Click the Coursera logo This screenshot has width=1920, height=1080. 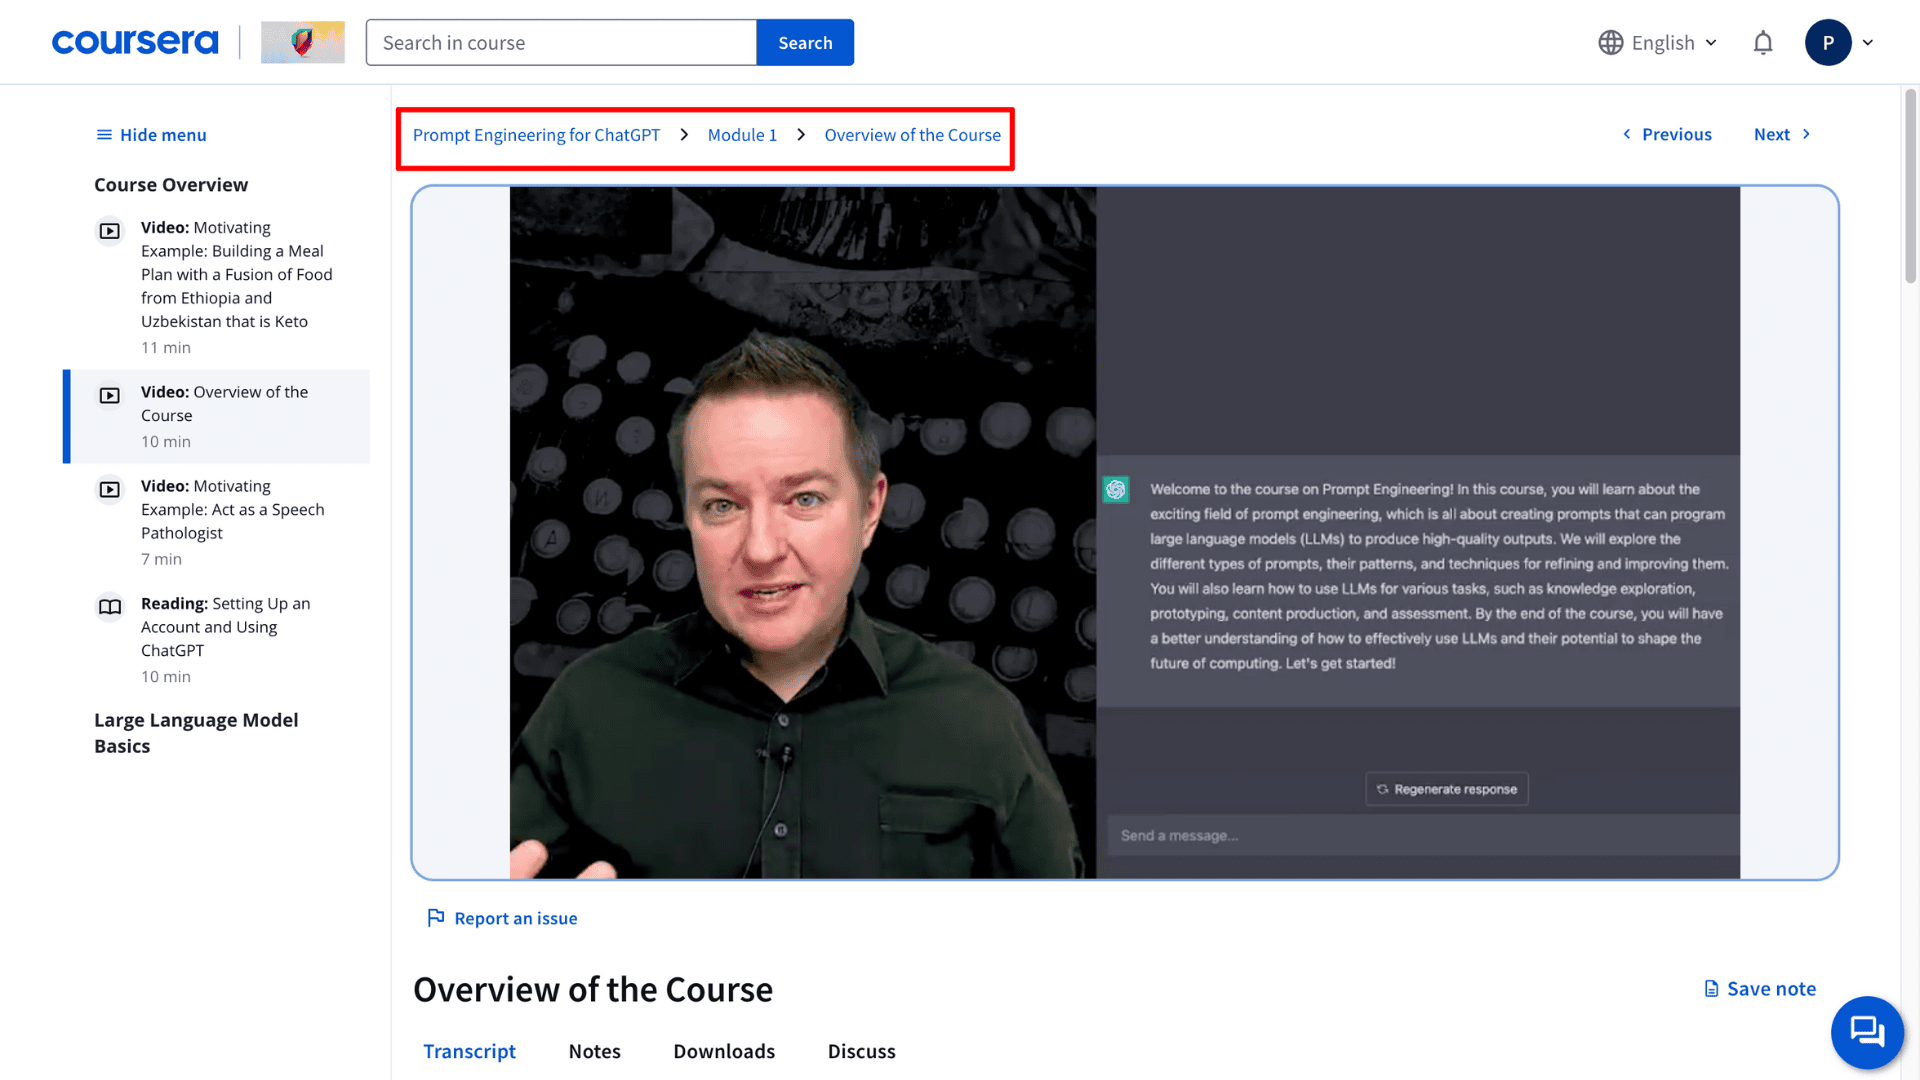tap(135, 42)
